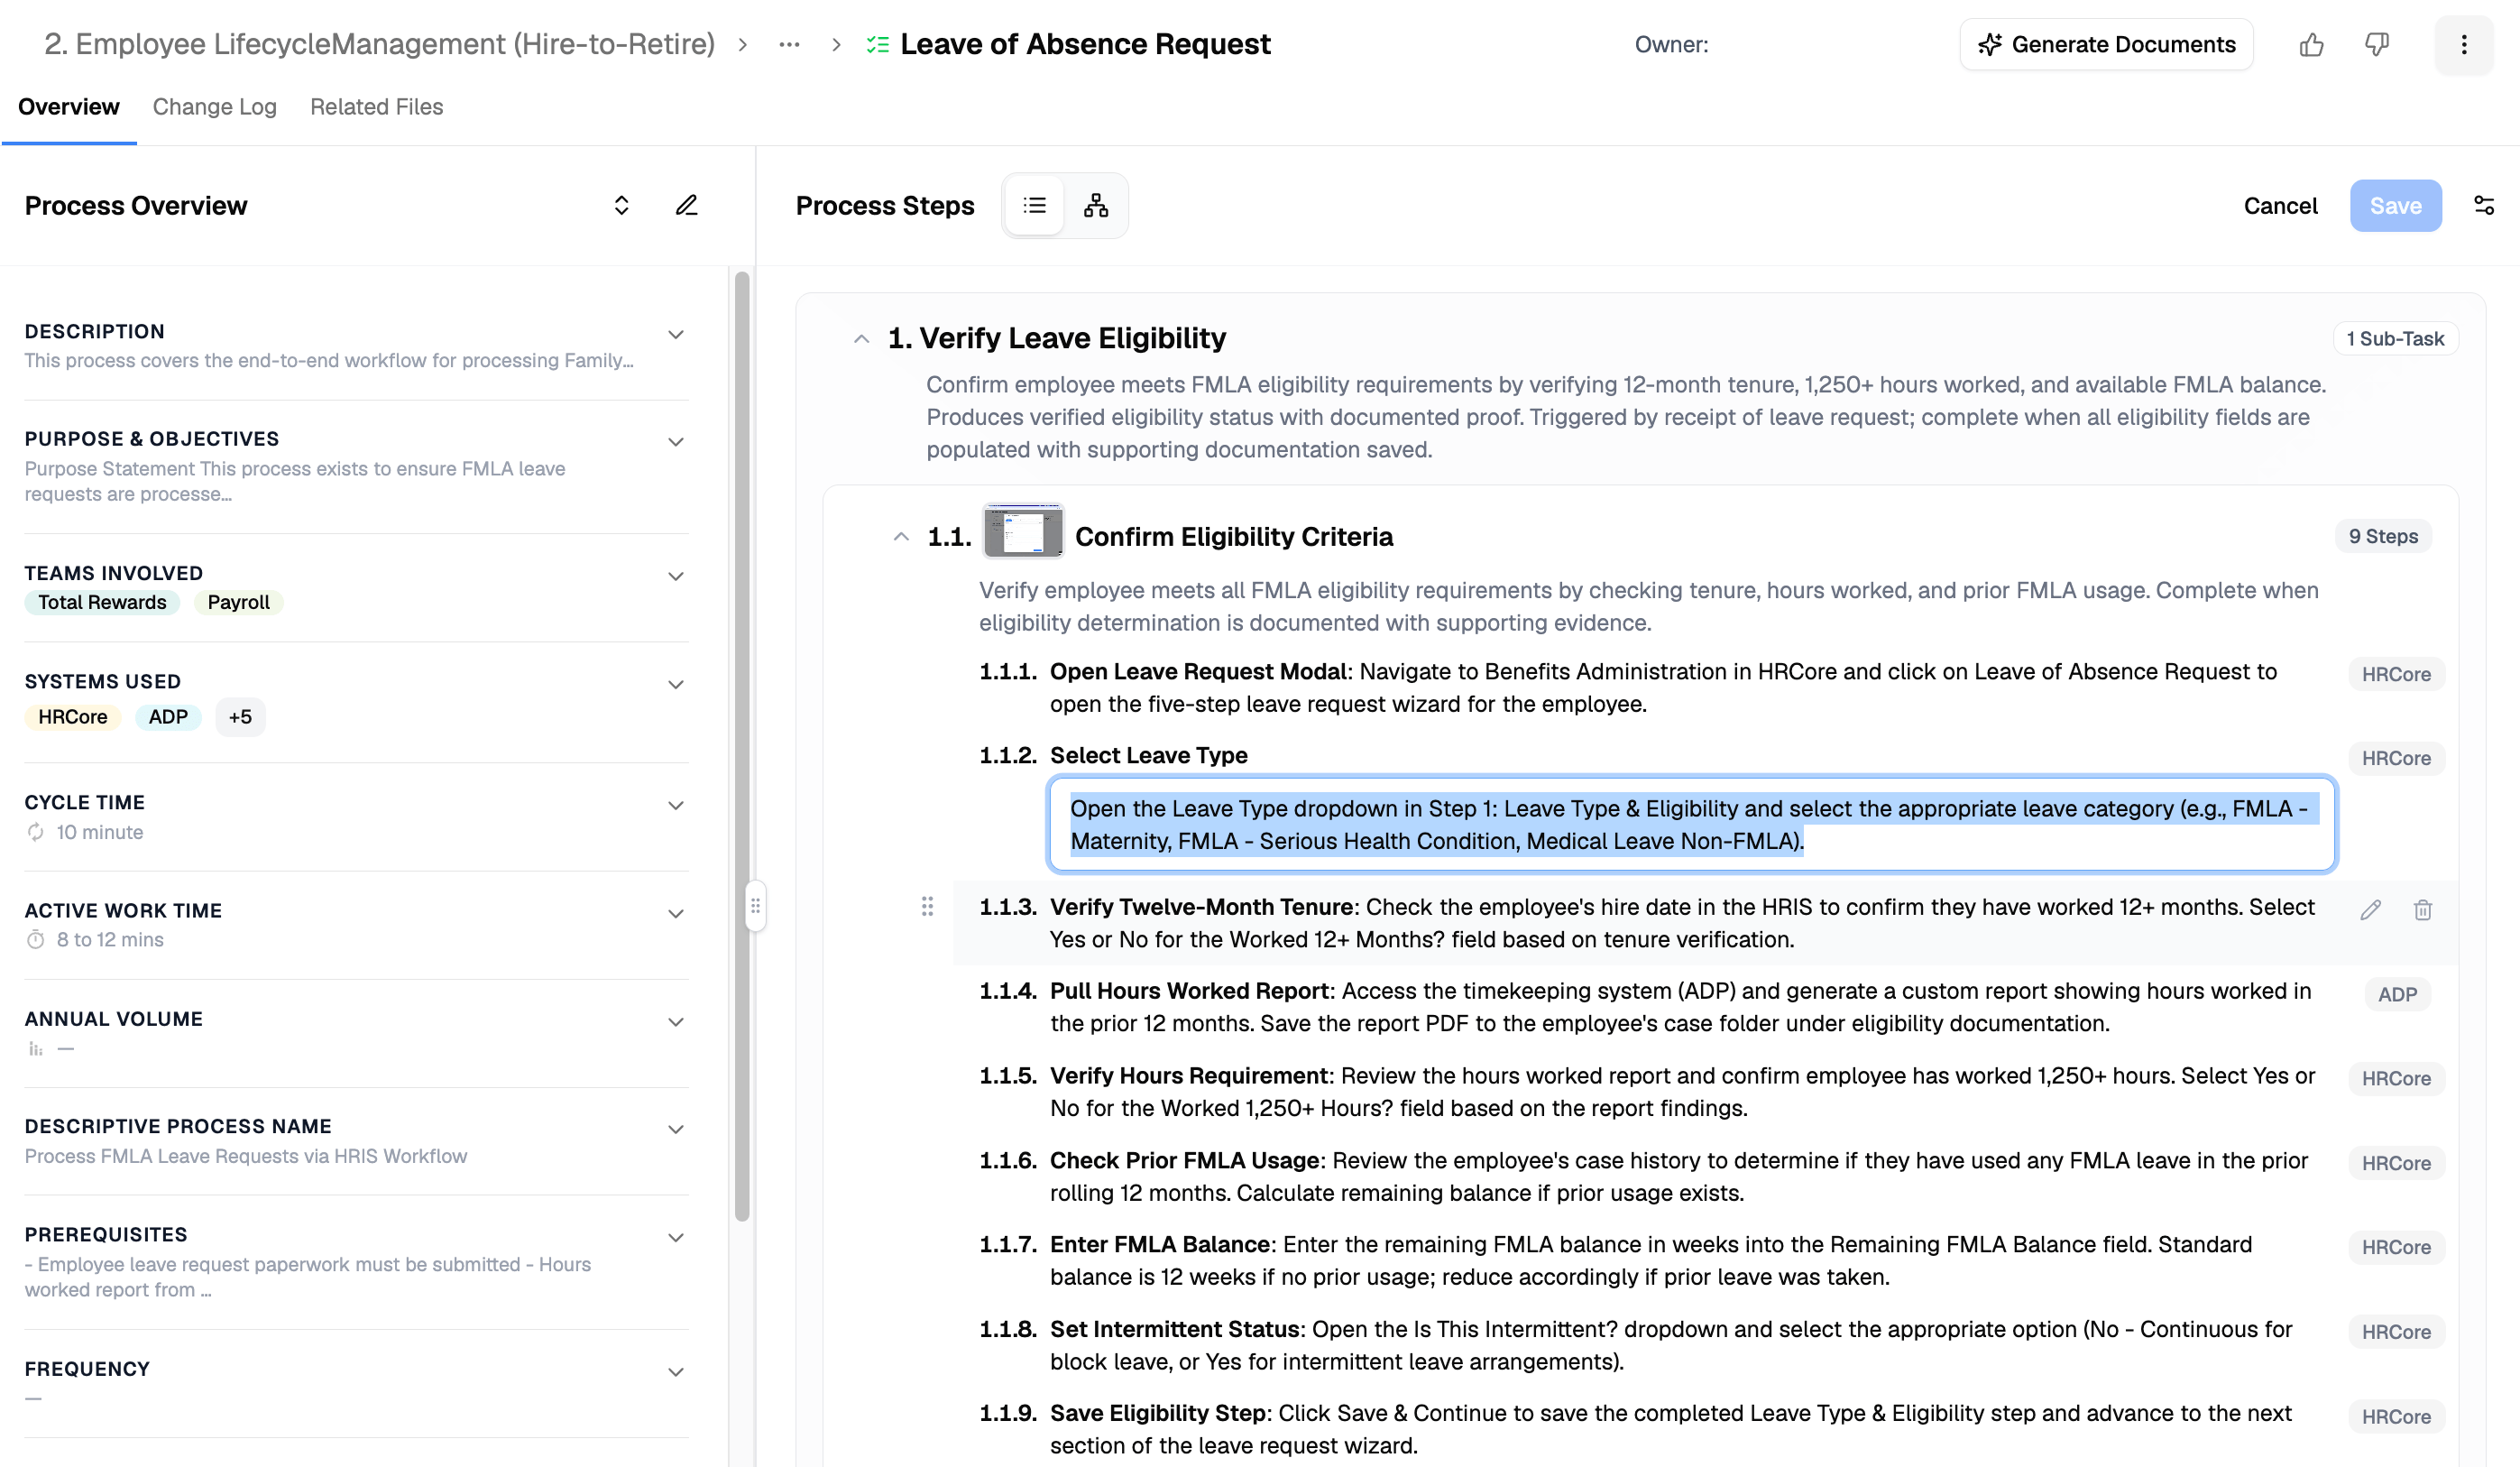Switch to the Overview tab

coord(69,107)
